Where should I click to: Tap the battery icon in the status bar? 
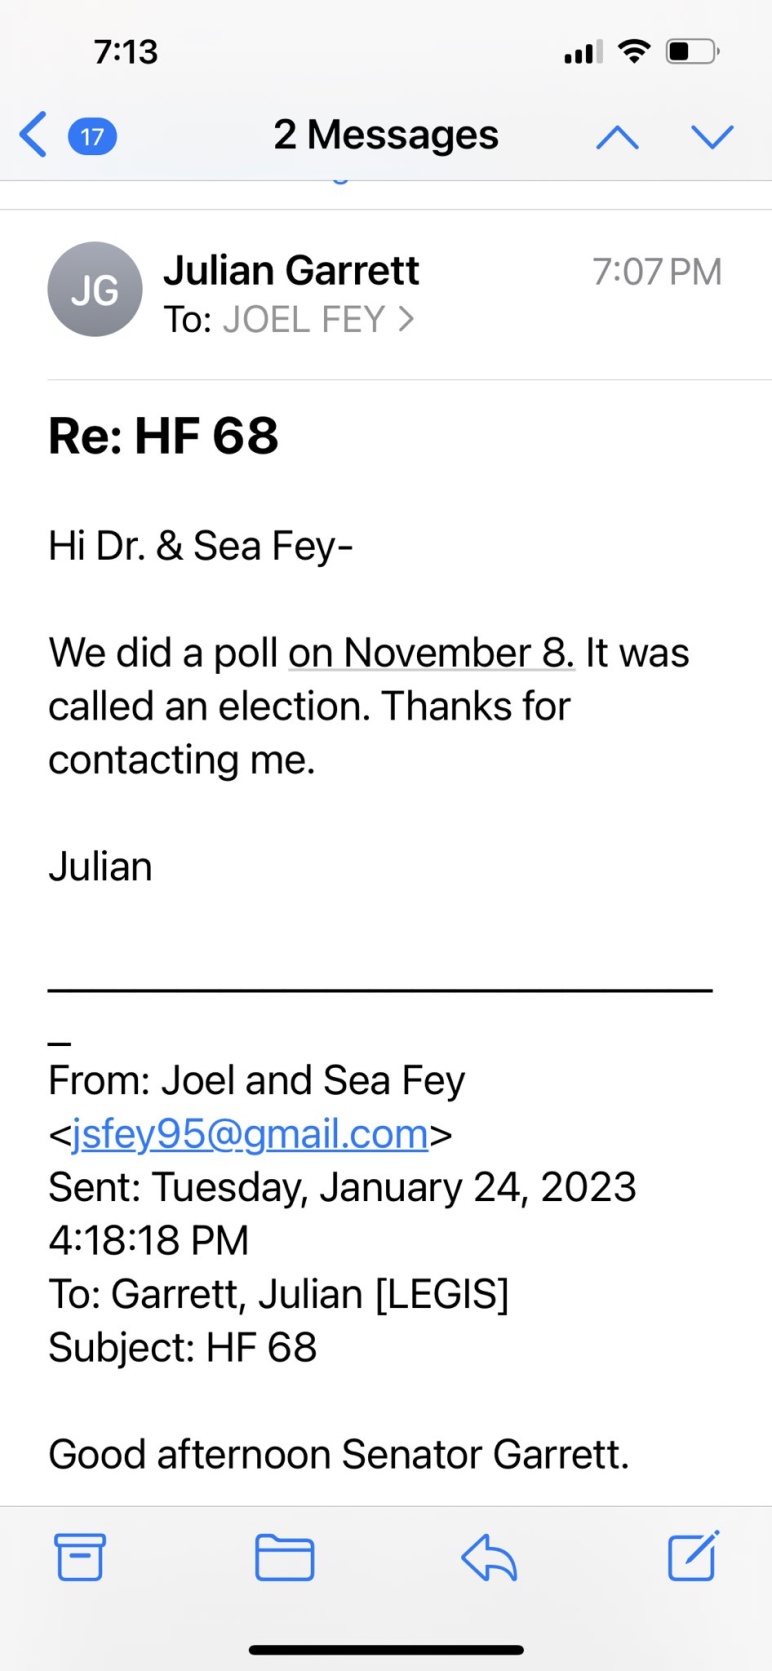[692, 51]
